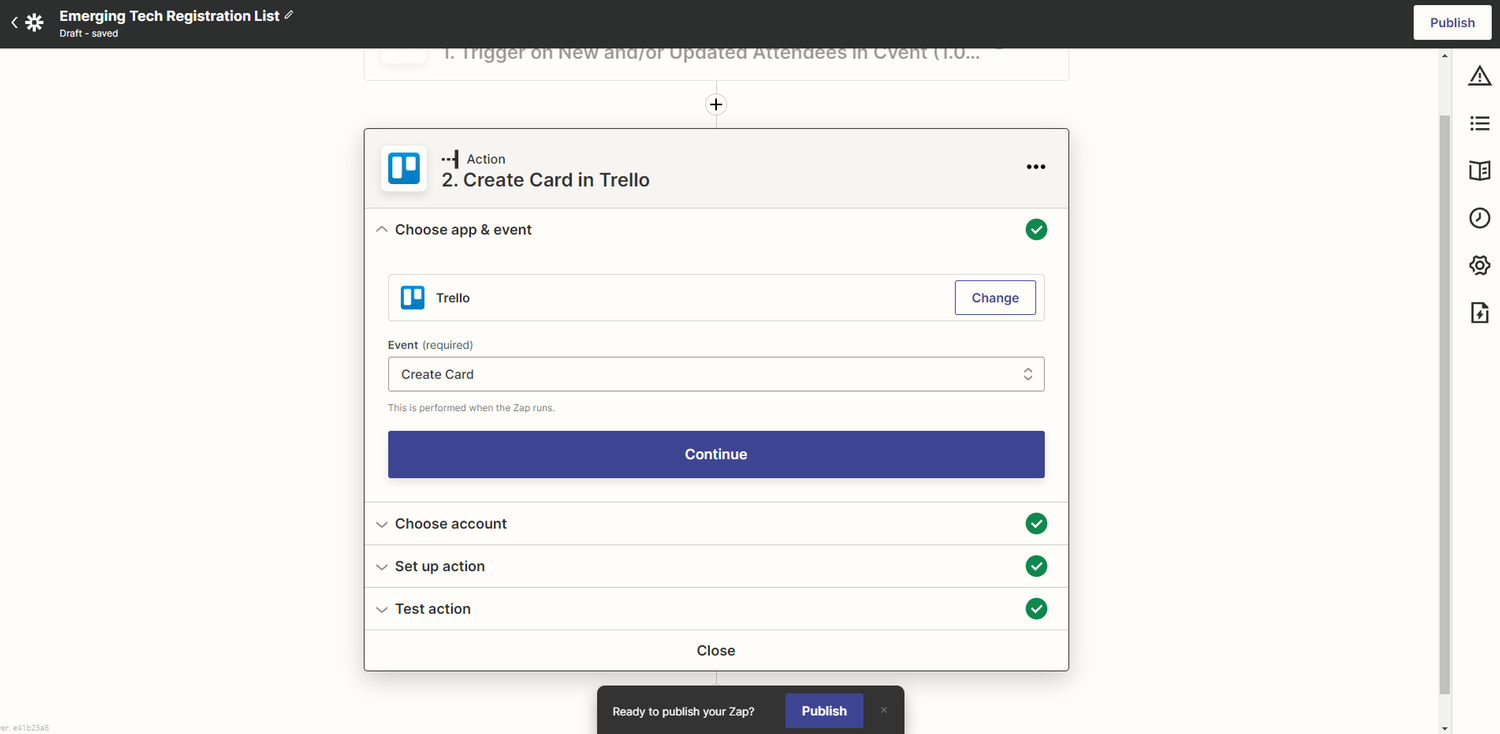This screenshot has height=734, width=1500.
Task: Click the Continue button
Action: pyautogui.click(x=715, y=454)
